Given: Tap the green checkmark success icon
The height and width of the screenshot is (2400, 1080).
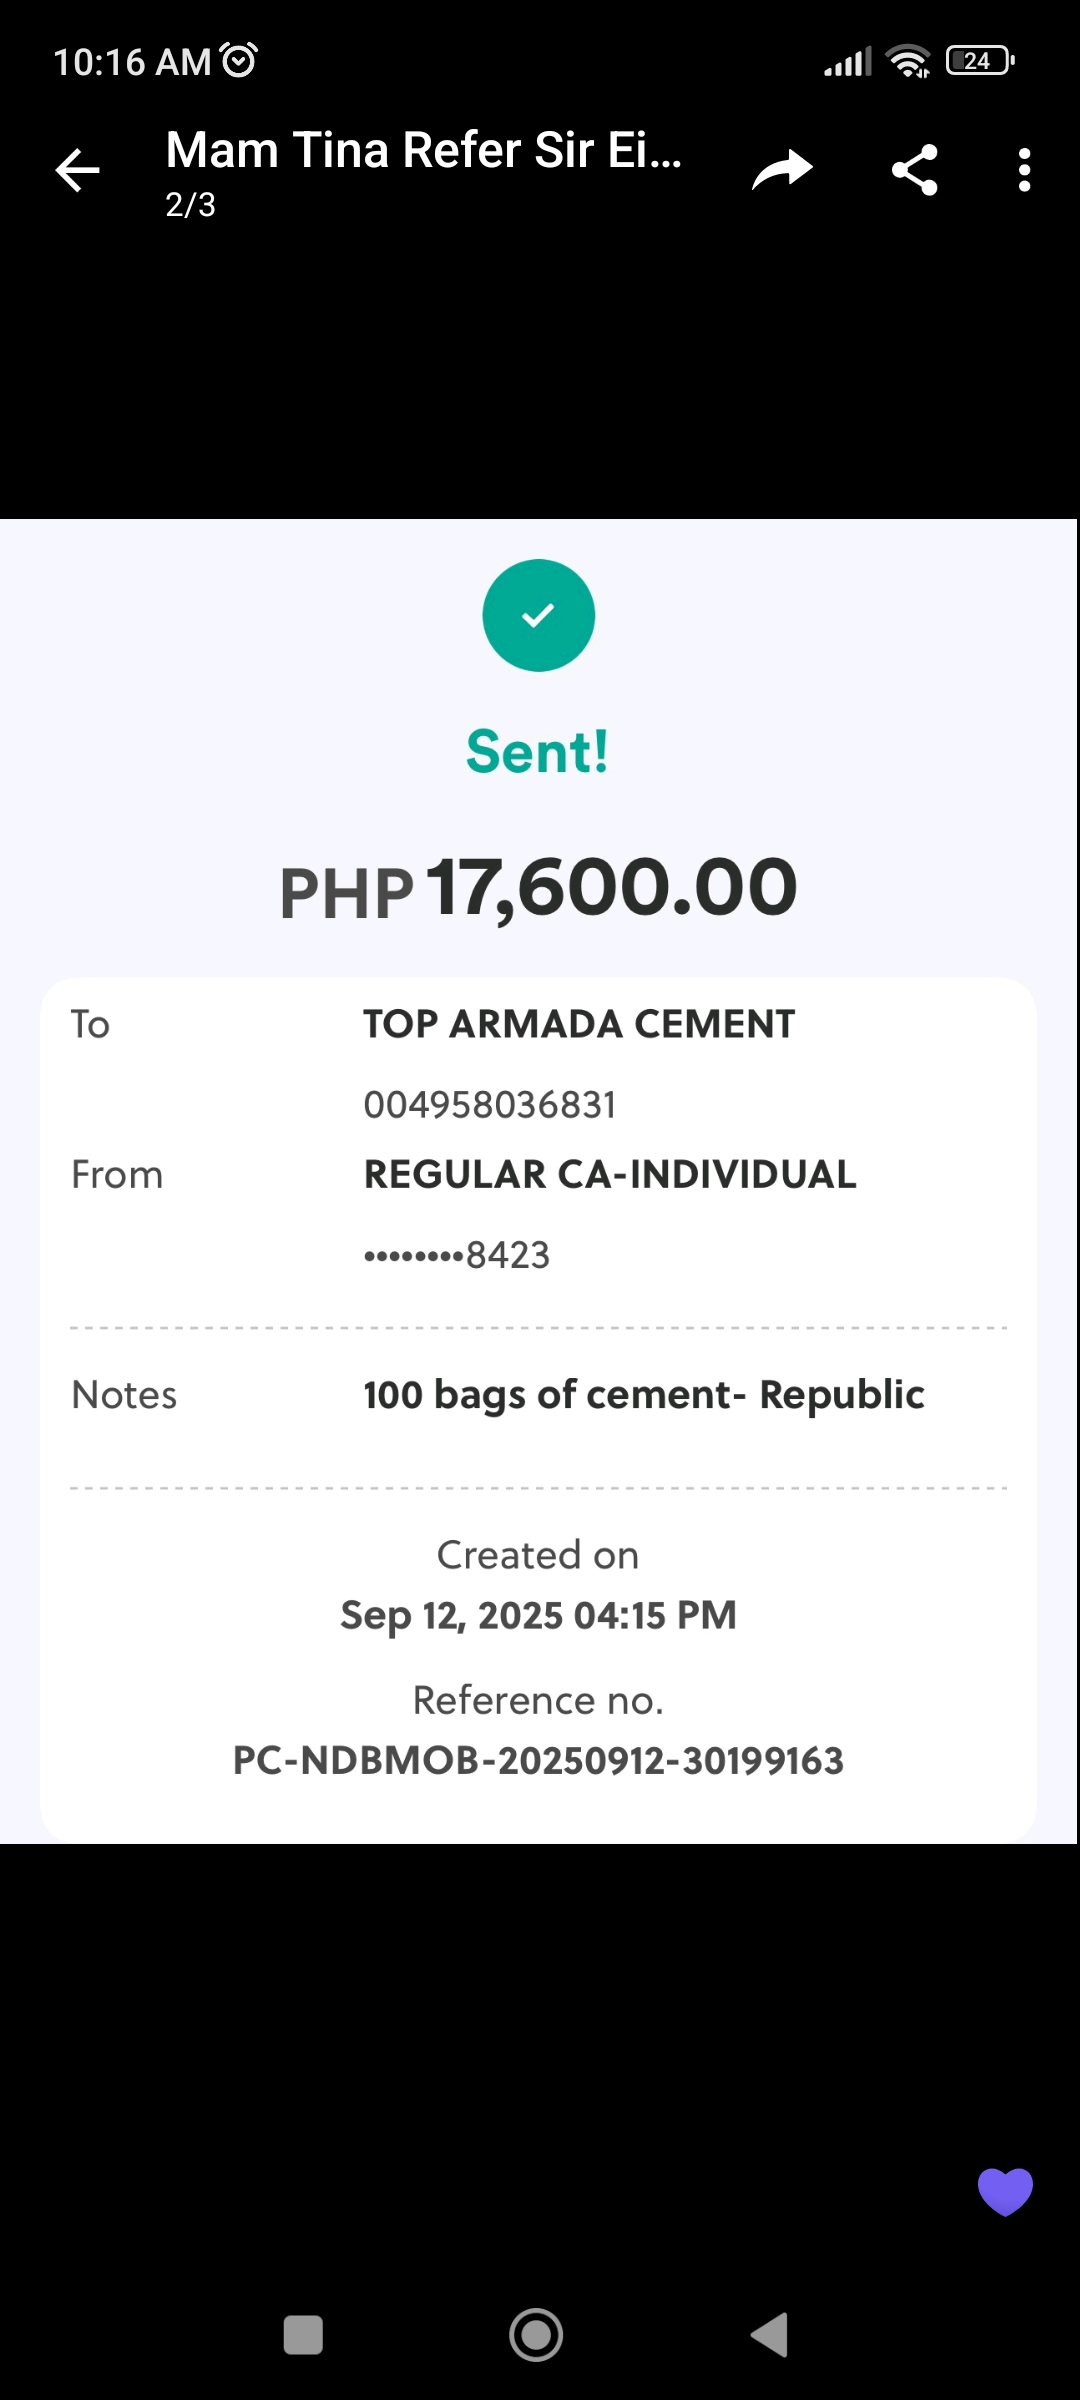Looking at the screenshot, I should (x=538, y=615).
